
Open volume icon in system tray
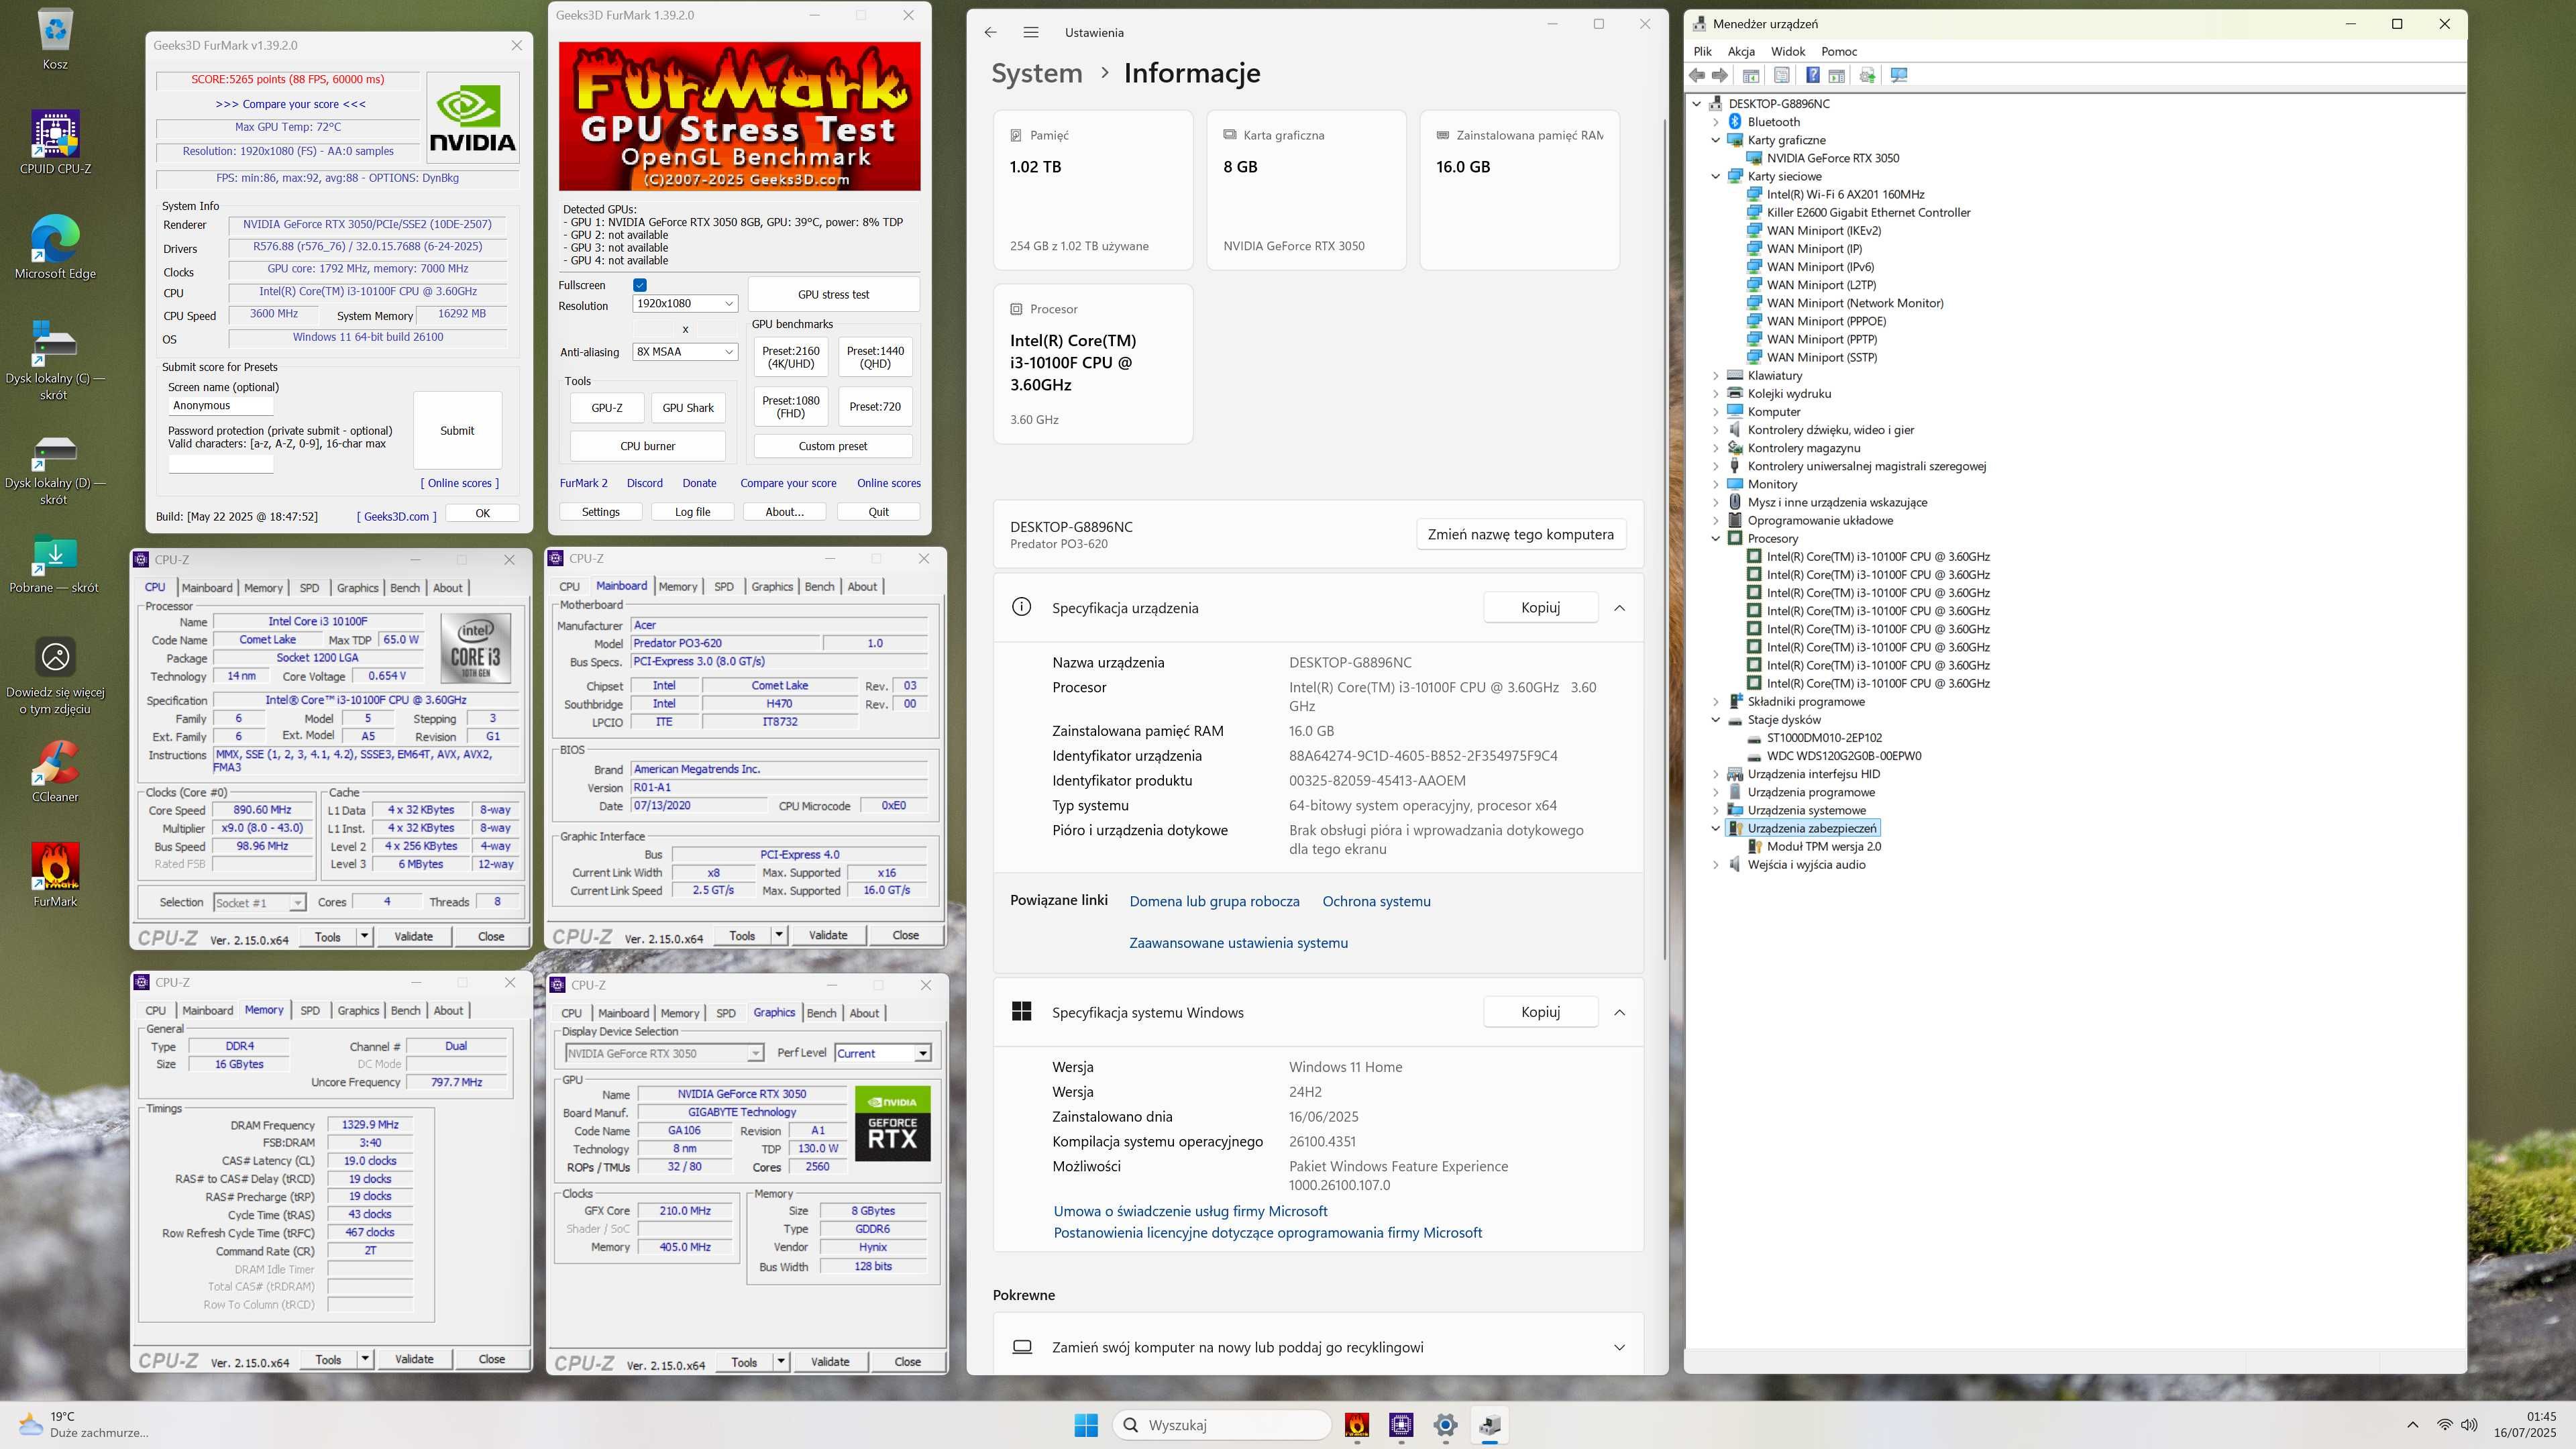point(2469,1425)
